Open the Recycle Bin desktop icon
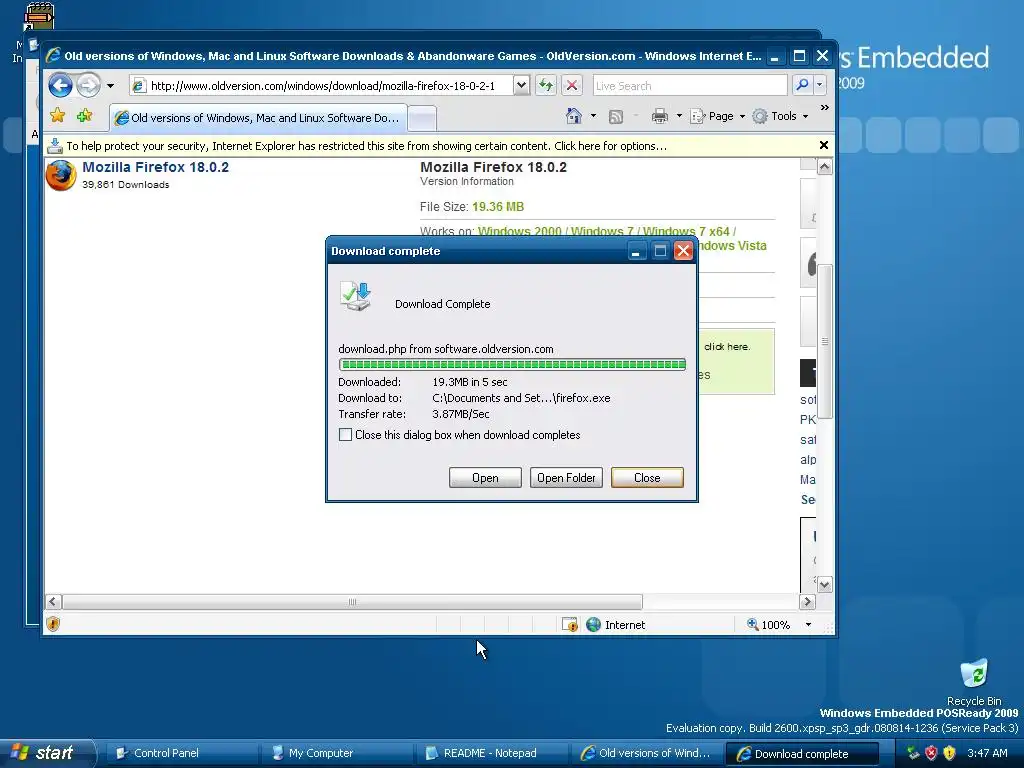This screenshot has width=1024, height=768. point(974,682)
